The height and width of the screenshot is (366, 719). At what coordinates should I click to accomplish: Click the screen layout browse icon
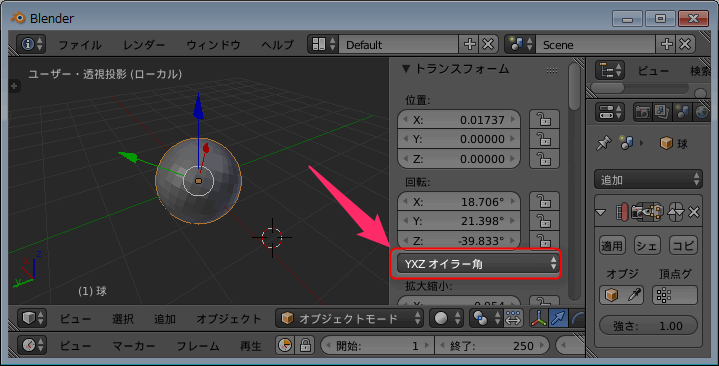pos(323,44)
